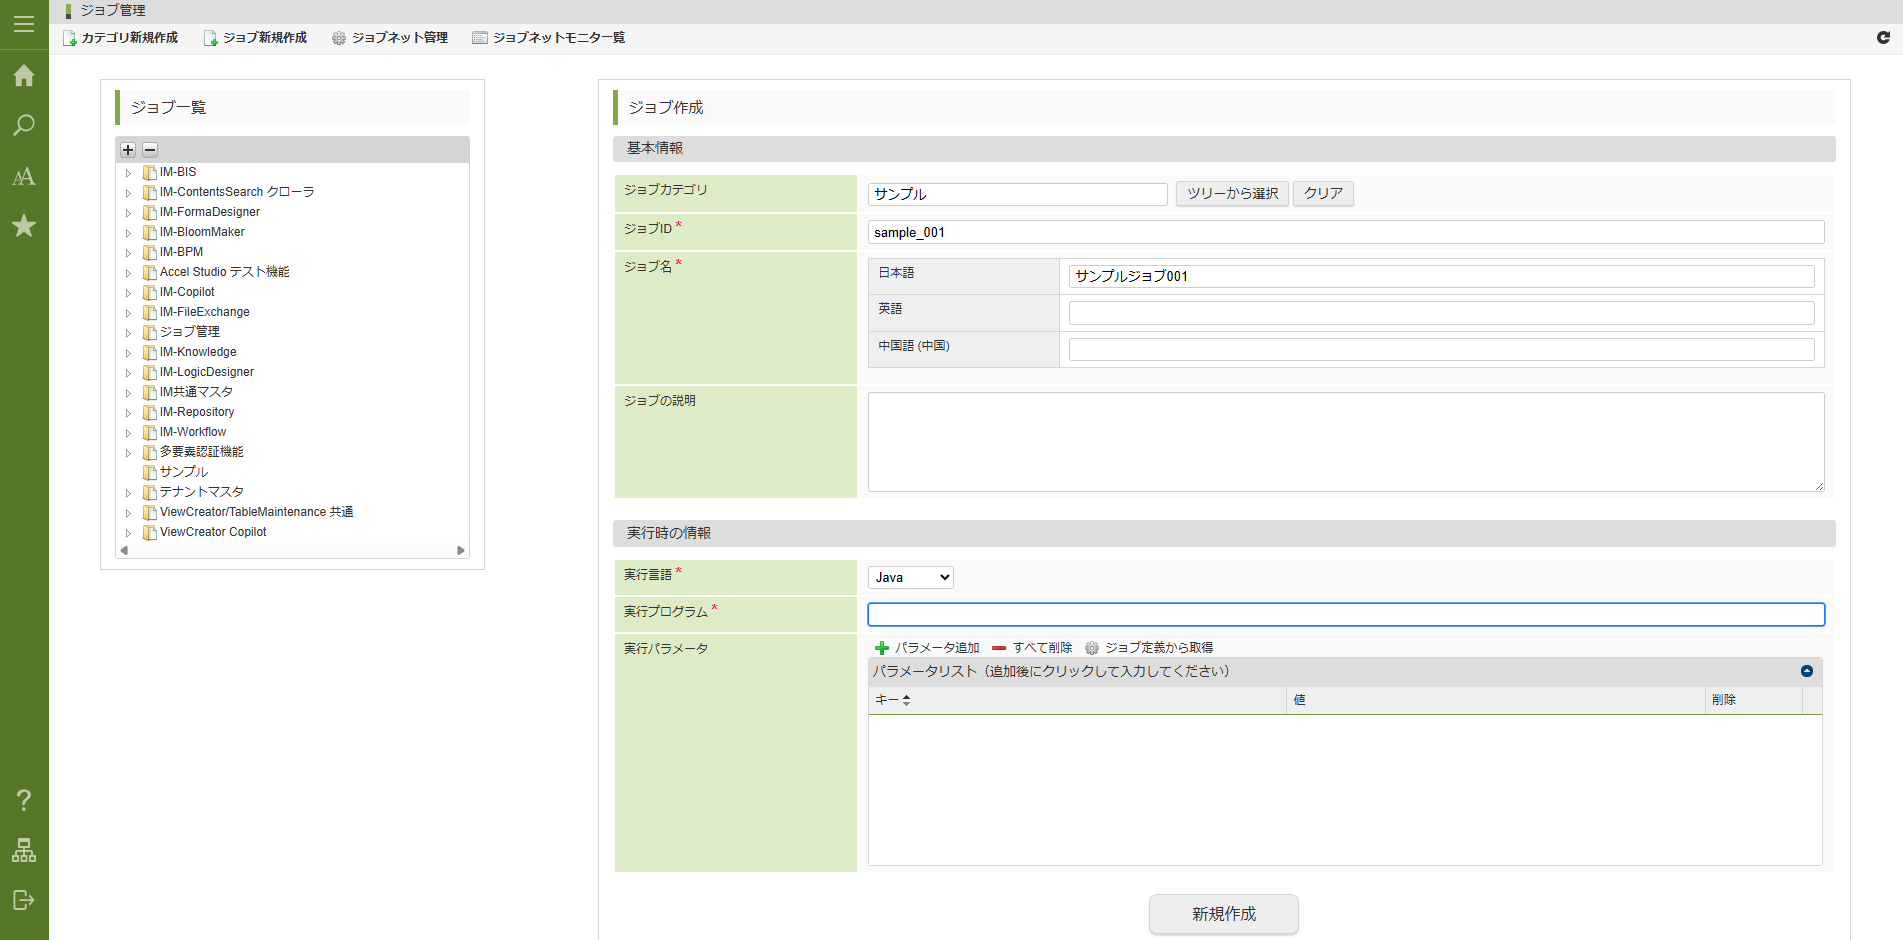Expand the IM-Workflow tree folder
Screen dimensions: 1903x940
pos(128,433)
